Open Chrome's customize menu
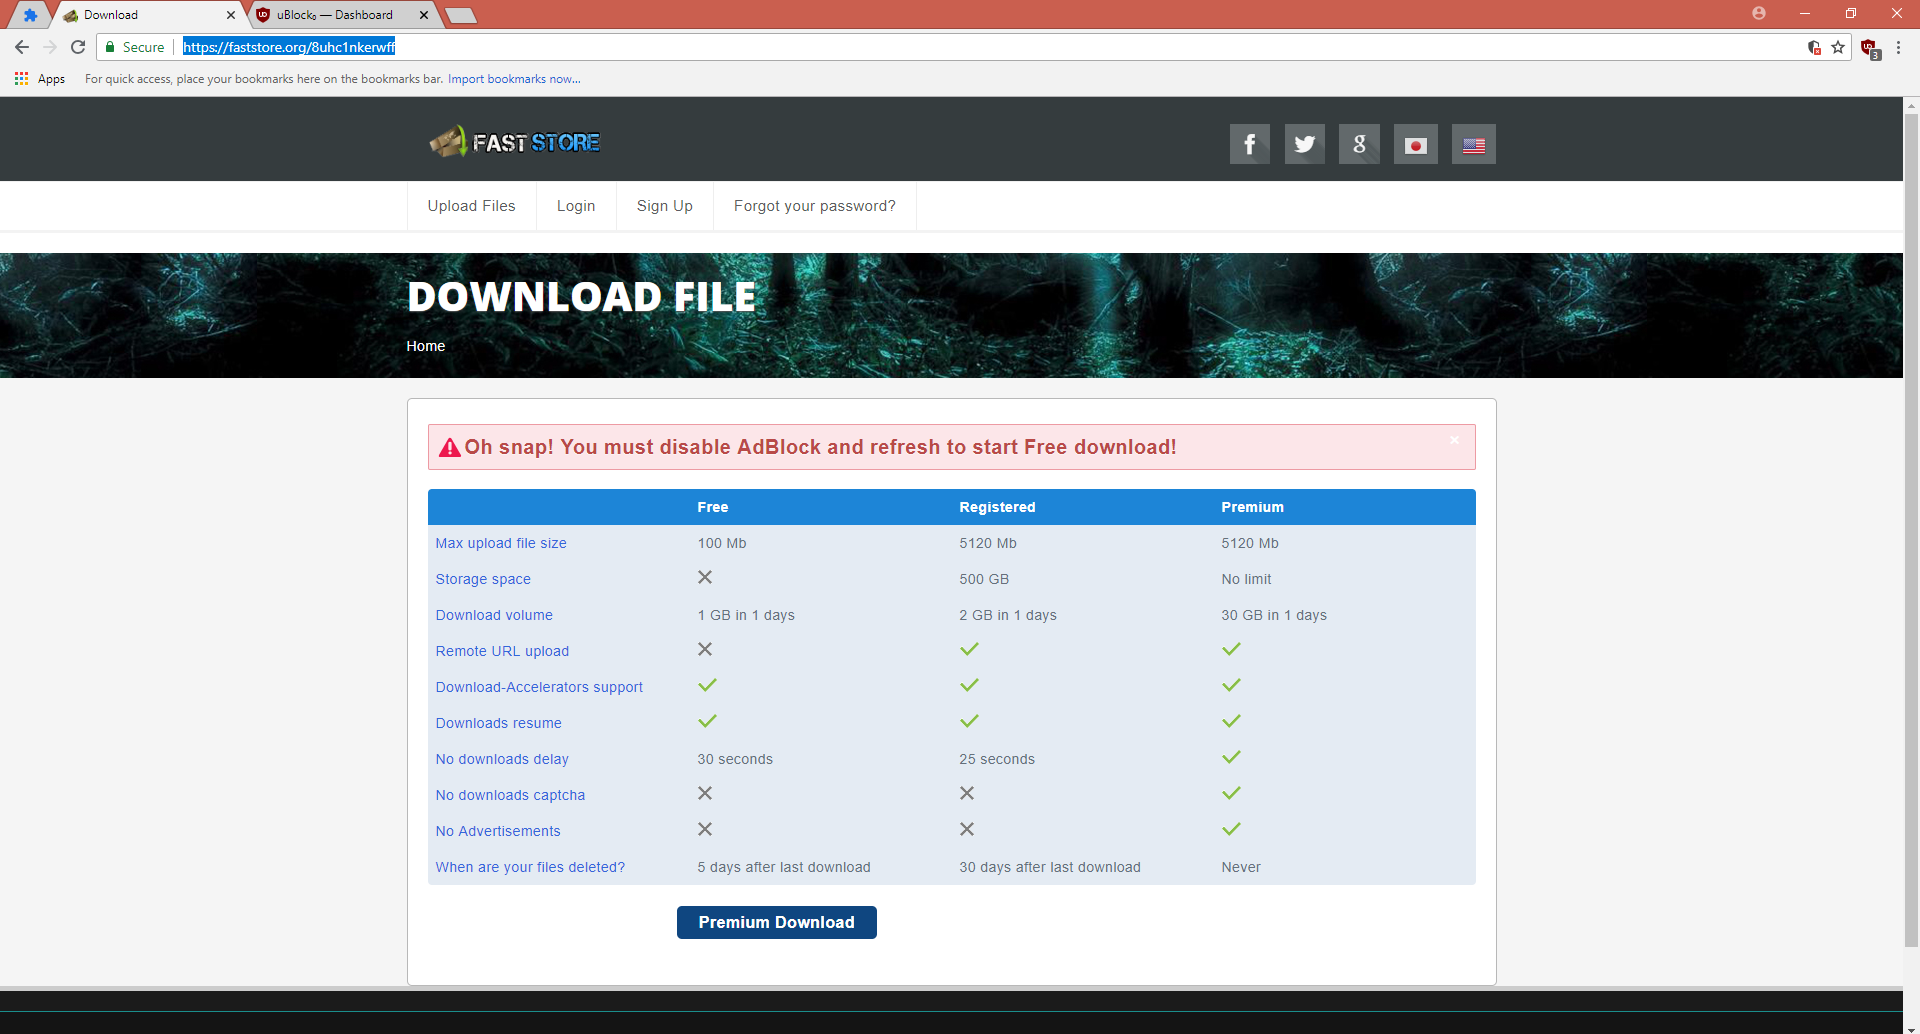 tap(1899, 47)
